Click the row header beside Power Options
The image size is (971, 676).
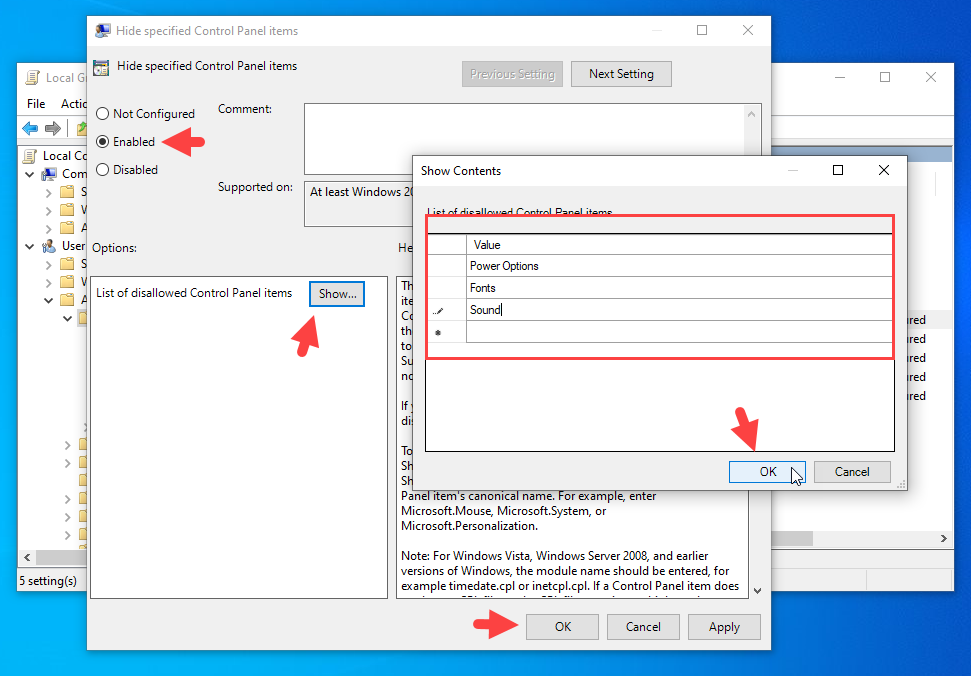(446, 266)
